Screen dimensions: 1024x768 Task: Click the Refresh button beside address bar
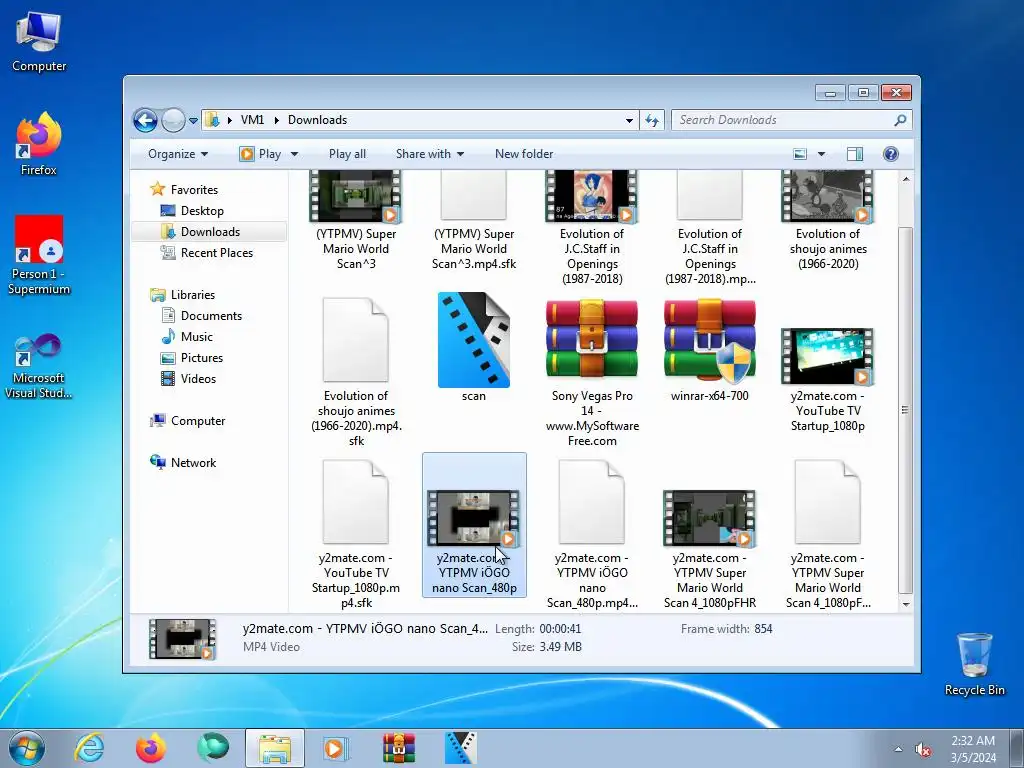coord(652,120)
